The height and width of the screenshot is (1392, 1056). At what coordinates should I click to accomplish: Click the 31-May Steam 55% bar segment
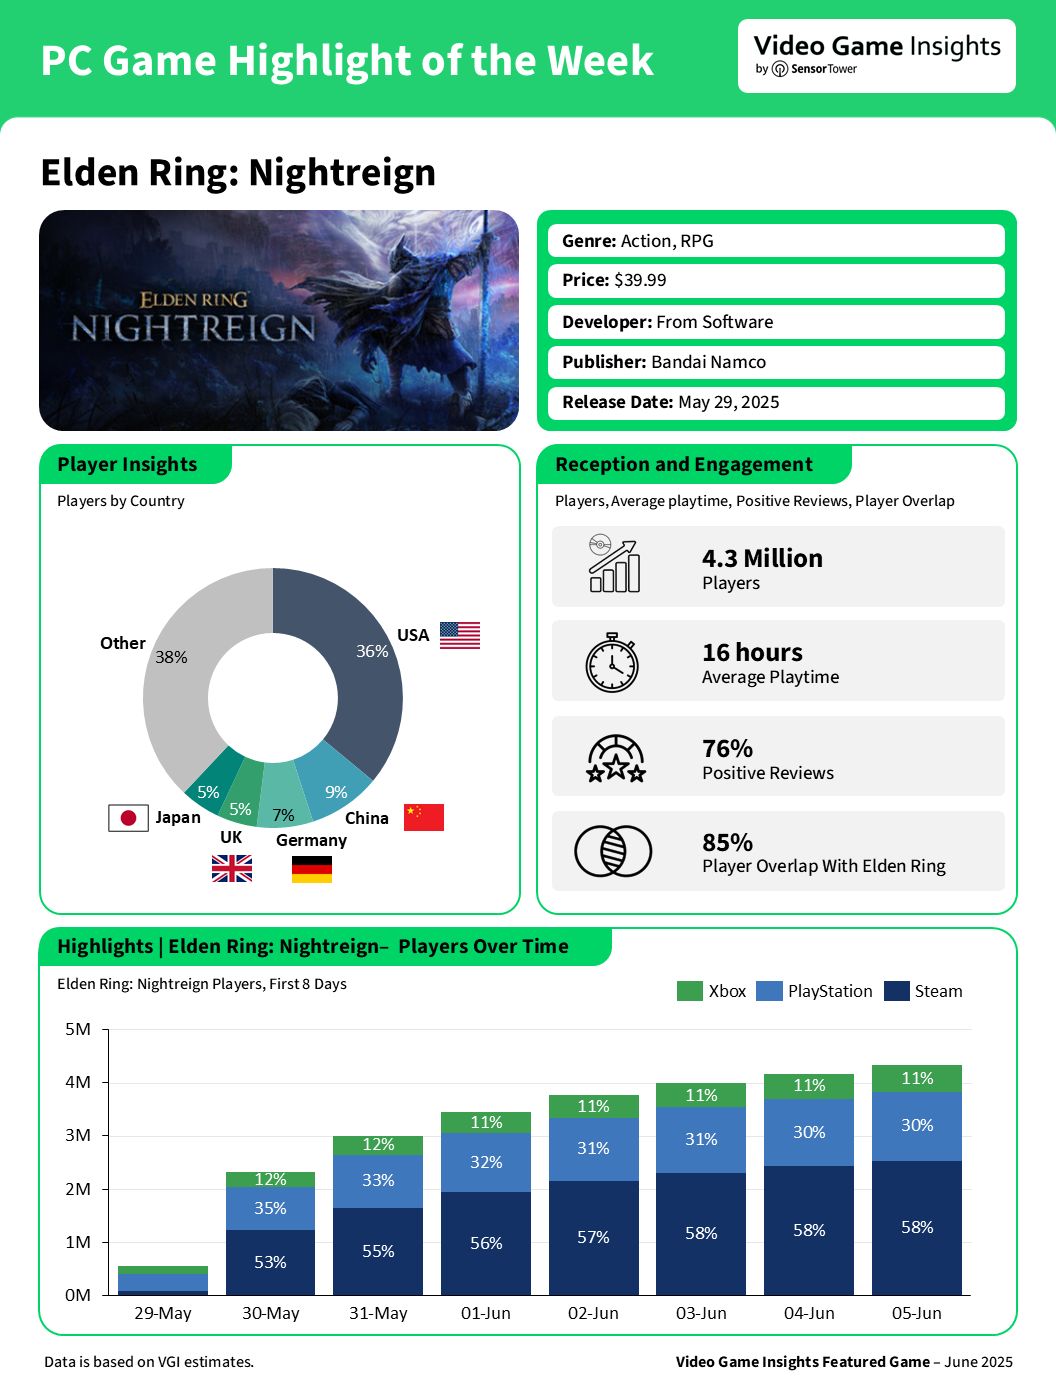[378, 1251]
